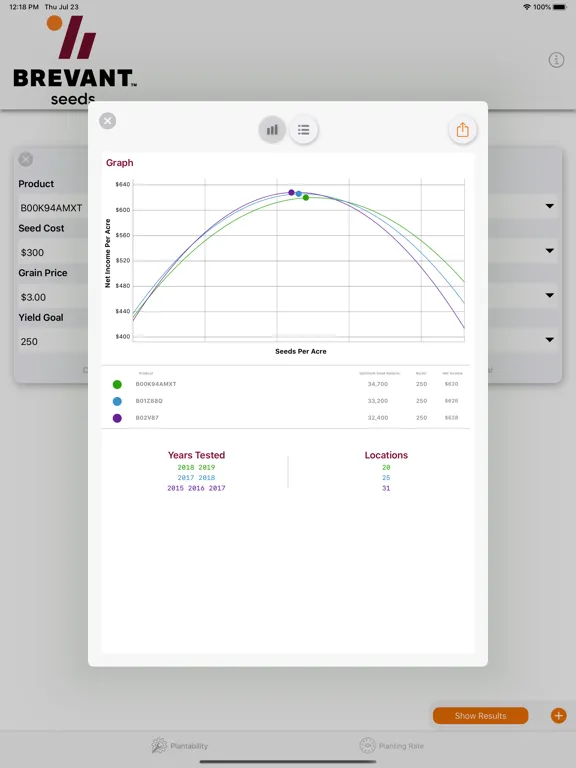
Task: Select the $3.00 grain price field
Action: (53, 297)
